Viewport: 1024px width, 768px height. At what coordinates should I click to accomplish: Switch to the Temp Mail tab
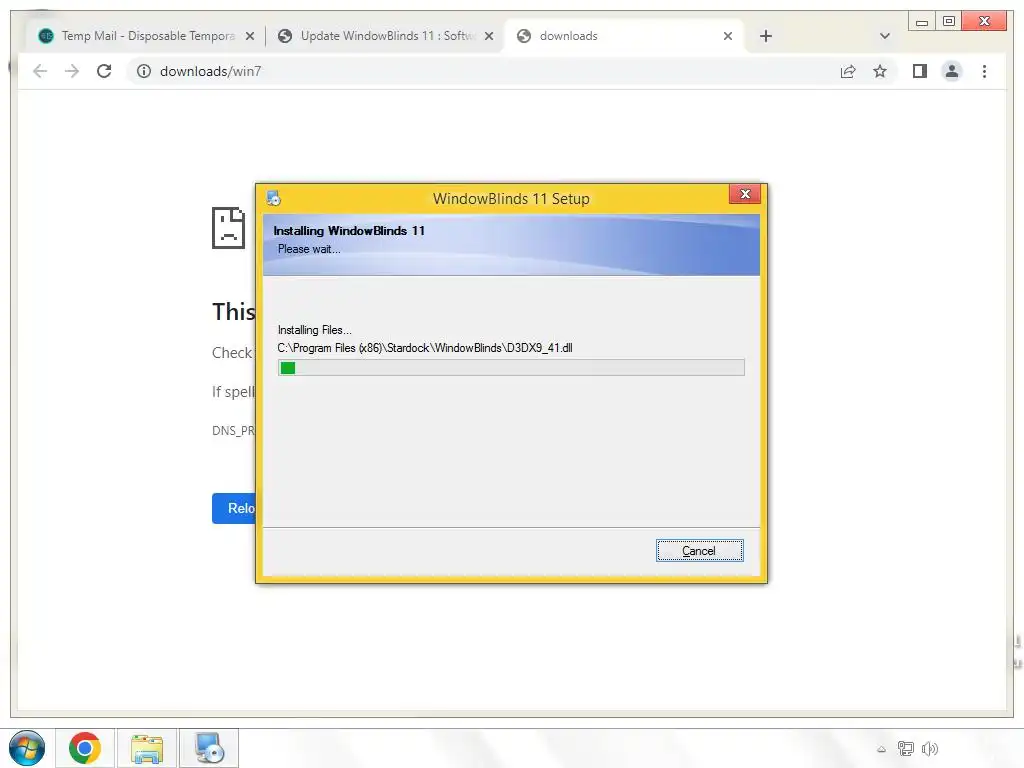(147, 36)
